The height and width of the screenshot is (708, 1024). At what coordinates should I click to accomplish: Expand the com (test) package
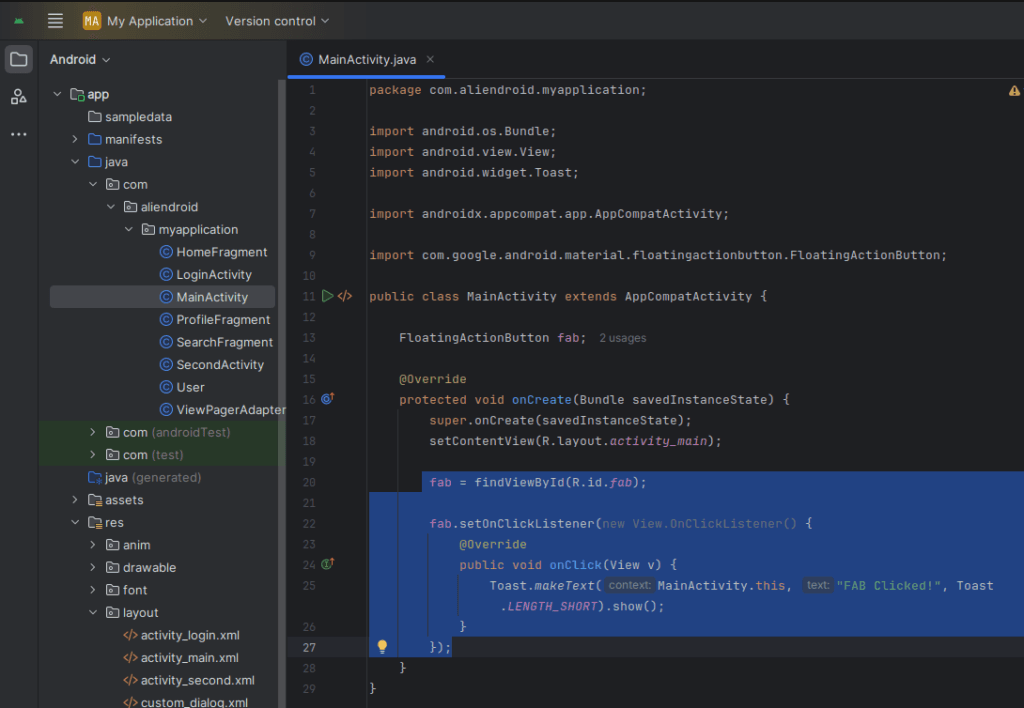(93, 455)
